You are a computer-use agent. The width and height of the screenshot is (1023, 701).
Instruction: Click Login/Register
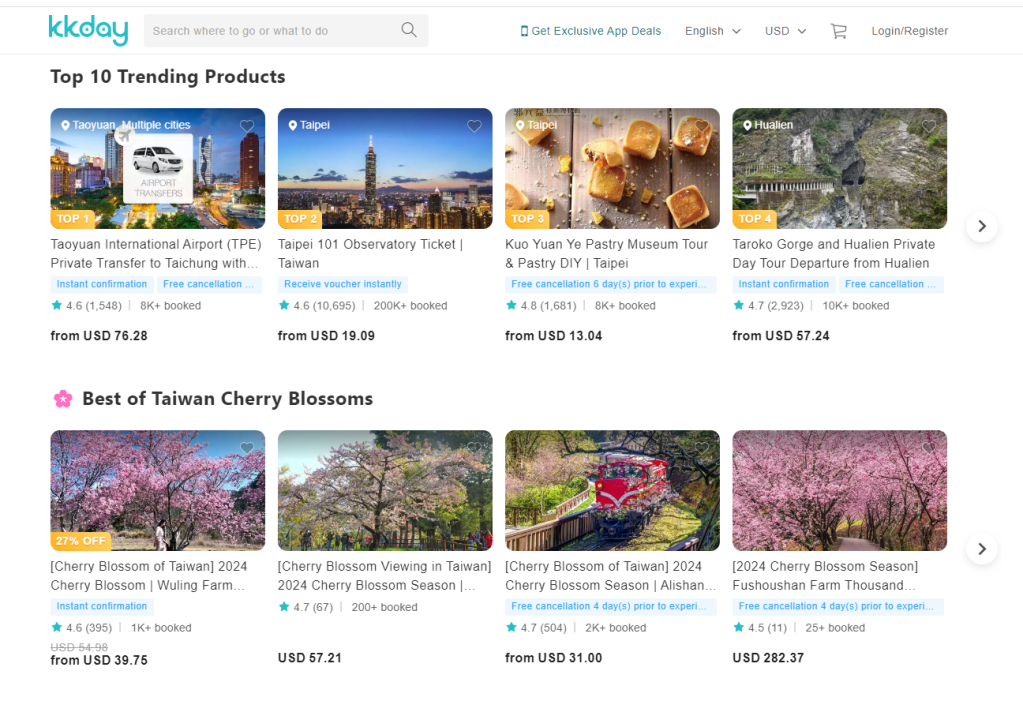click(909, 31)
